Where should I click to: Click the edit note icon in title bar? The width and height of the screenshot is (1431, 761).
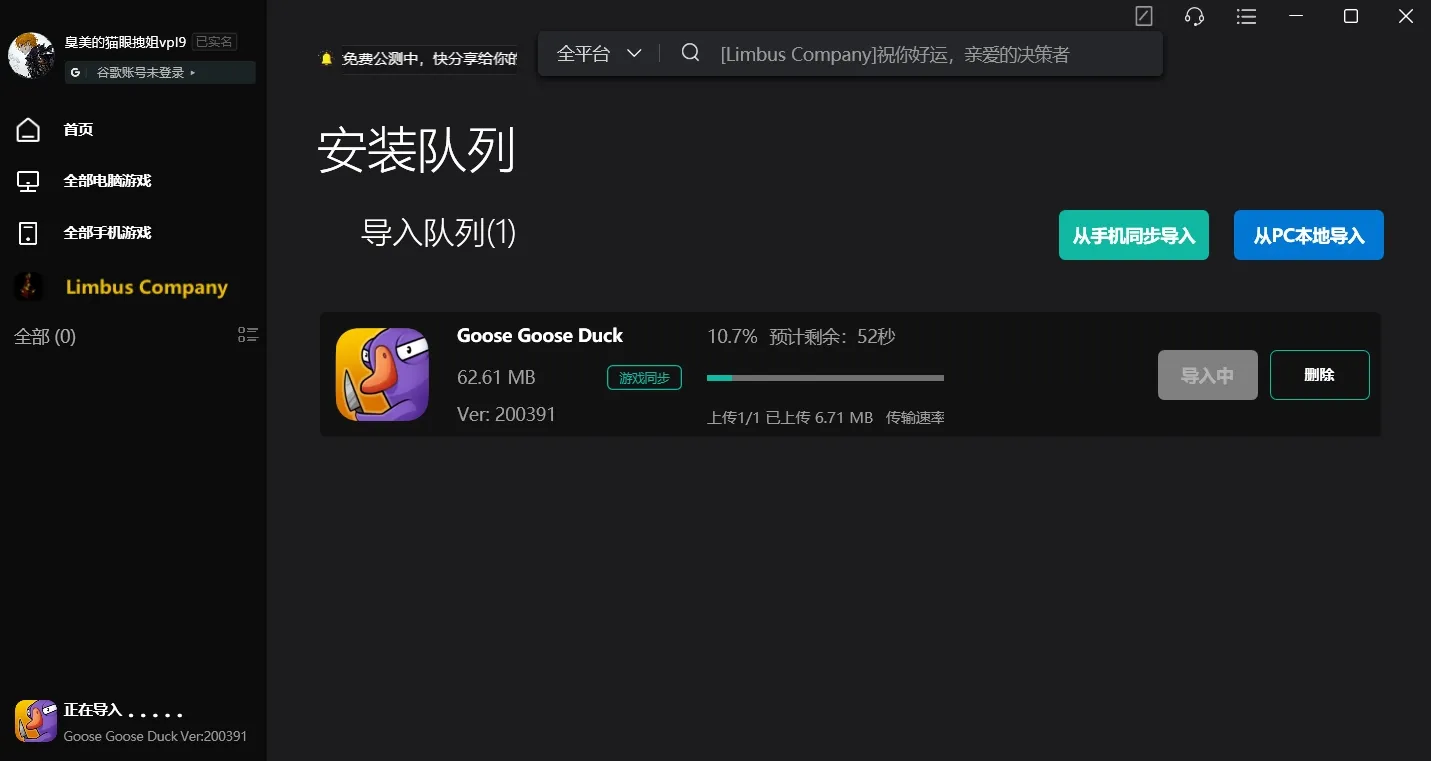(x=1144, y=16)
